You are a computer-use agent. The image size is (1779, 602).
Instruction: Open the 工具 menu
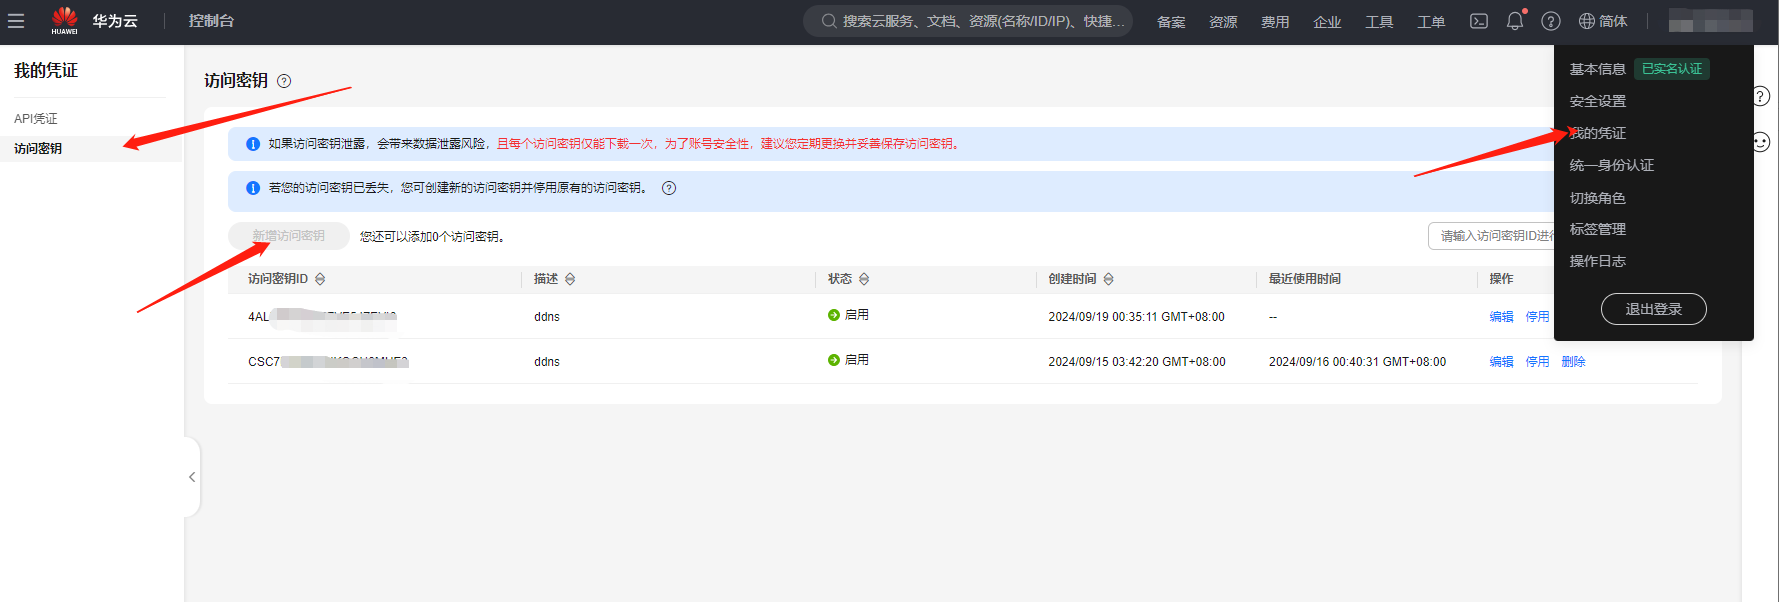tap(1379, 22)
